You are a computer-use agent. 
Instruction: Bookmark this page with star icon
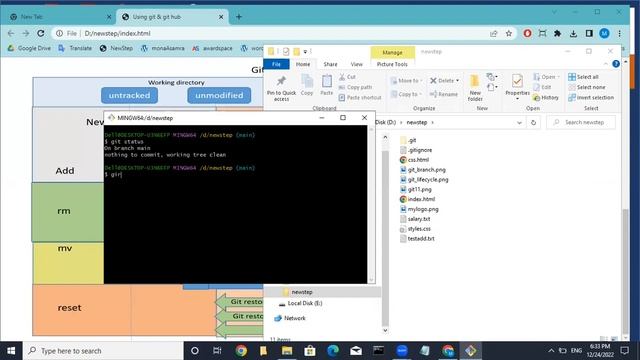coord(509,33)
